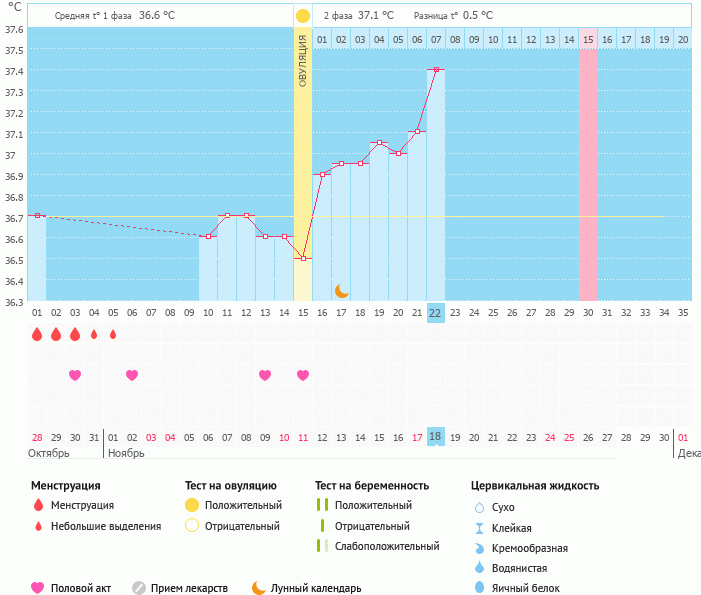This screenshot has width=701, height=595.
Task: Click the lowest 36.5 temperature point at ovulation
Action: (303, 258)
